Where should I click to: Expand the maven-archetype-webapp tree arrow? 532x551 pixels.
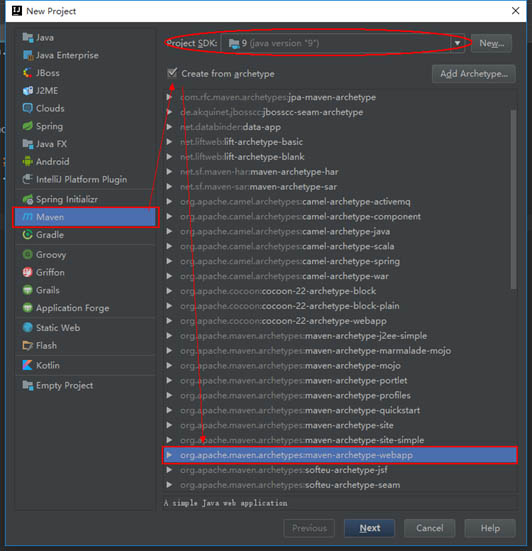coord(169,455)
